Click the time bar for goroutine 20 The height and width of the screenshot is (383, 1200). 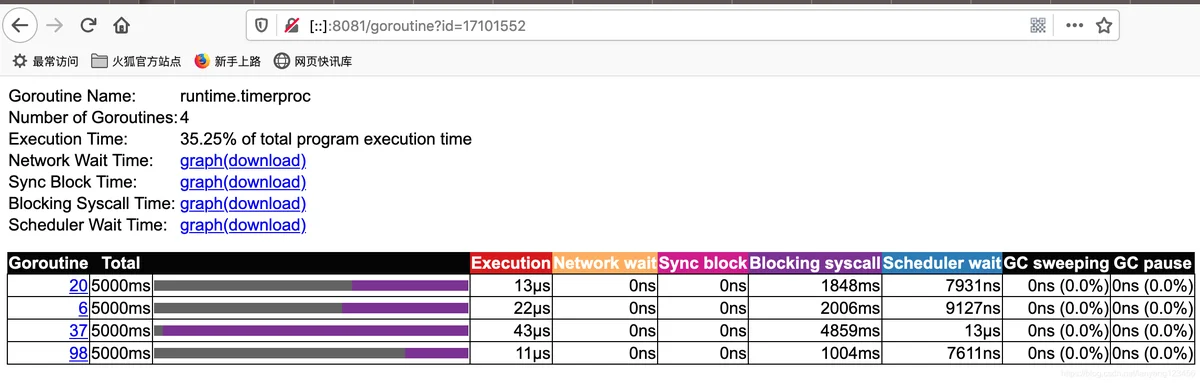(311, 285)
